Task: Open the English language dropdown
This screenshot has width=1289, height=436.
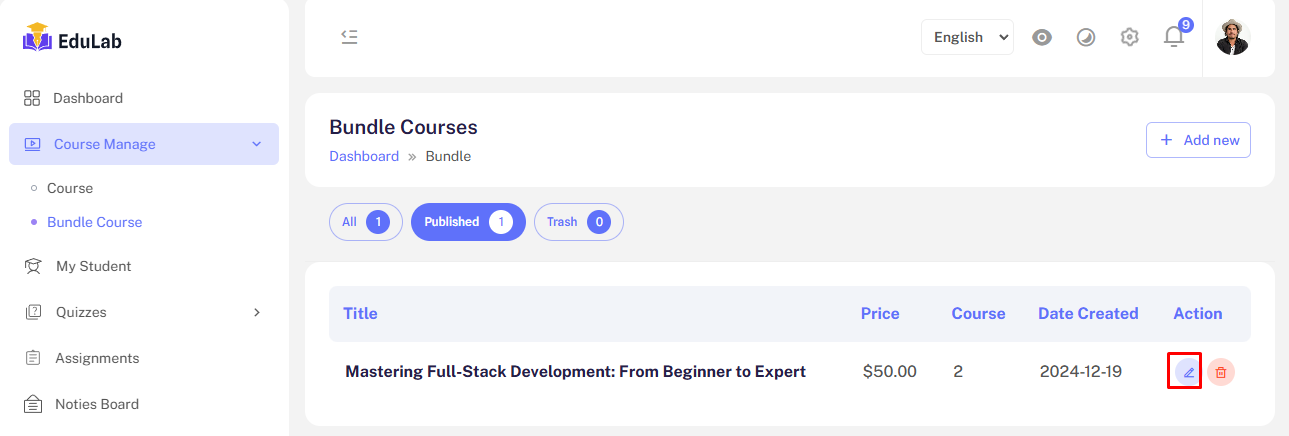Action: point(967,37)
